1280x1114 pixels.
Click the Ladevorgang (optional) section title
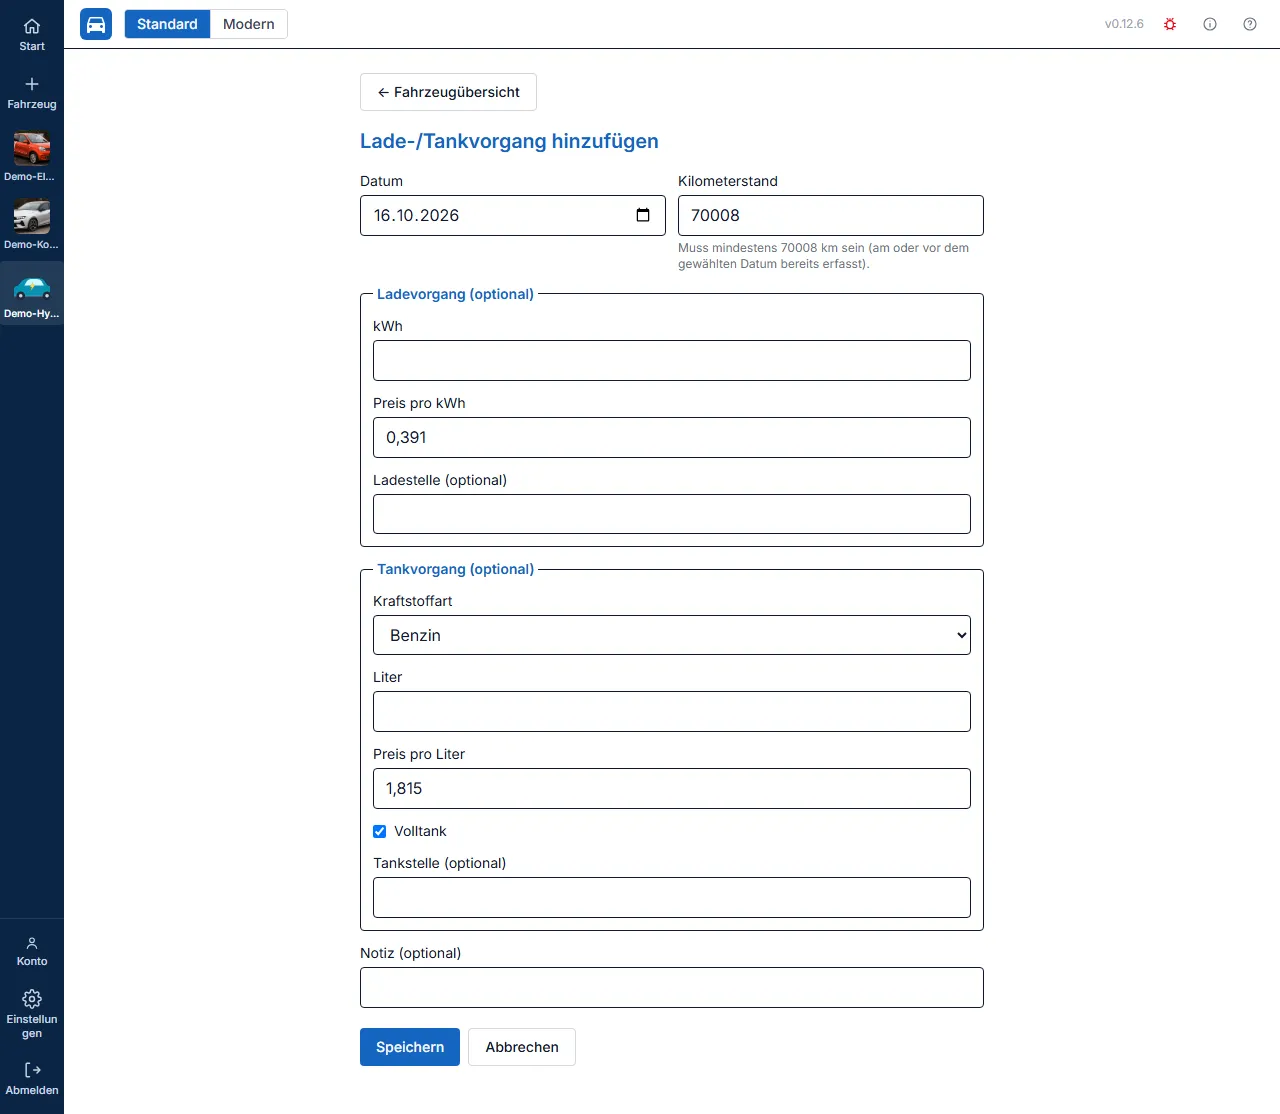click(x=455, y=294)
